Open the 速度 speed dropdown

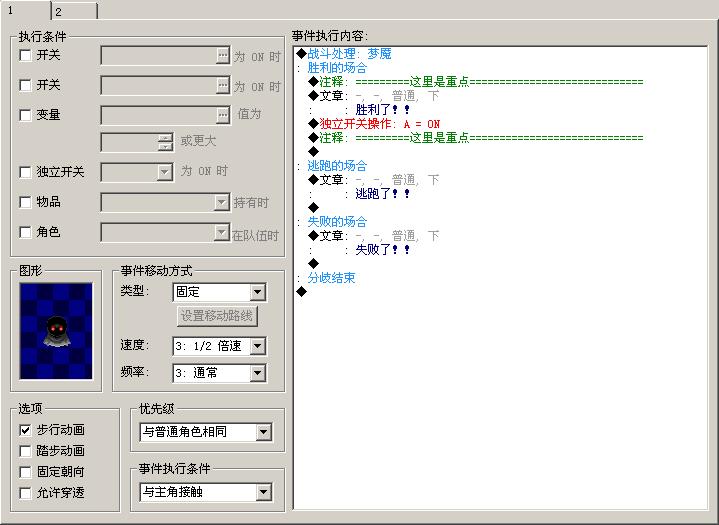257,346
